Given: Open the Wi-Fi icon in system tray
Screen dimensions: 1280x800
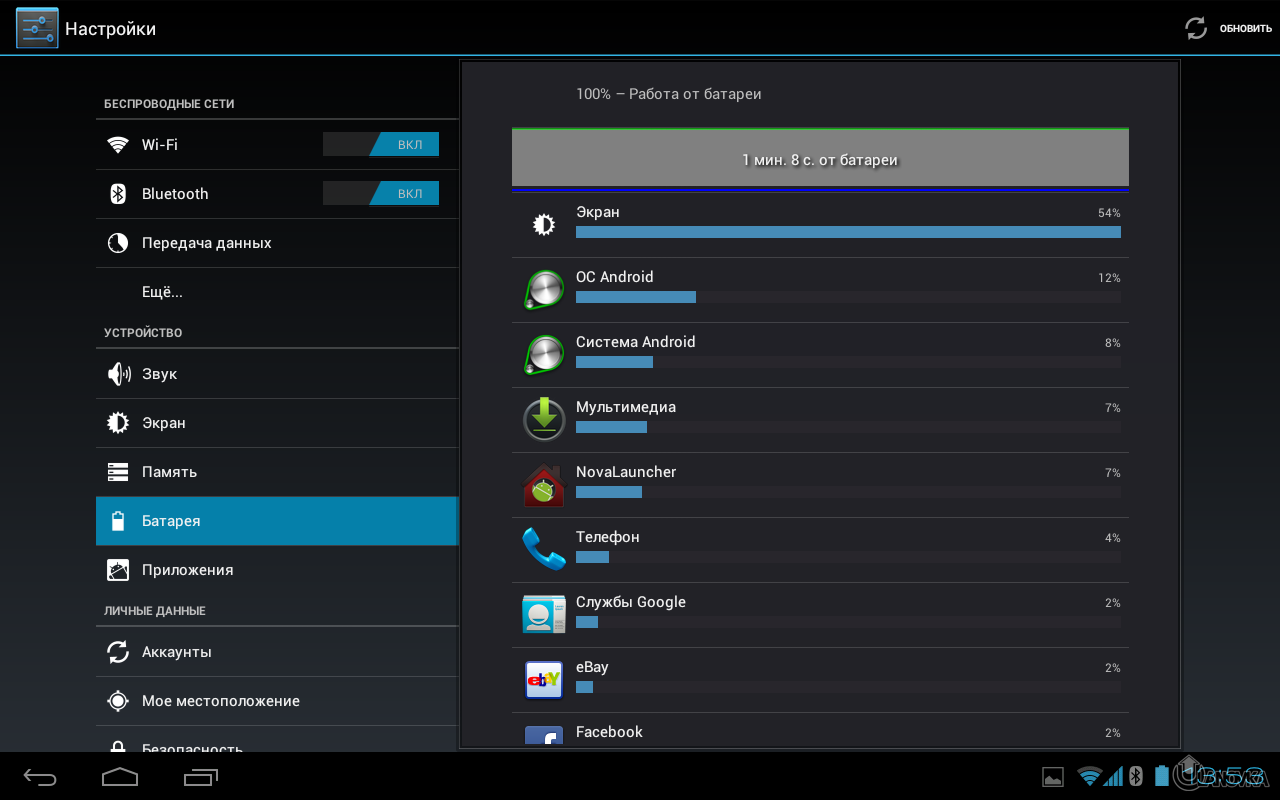Looking at the screenshot, I should 1089,775.
